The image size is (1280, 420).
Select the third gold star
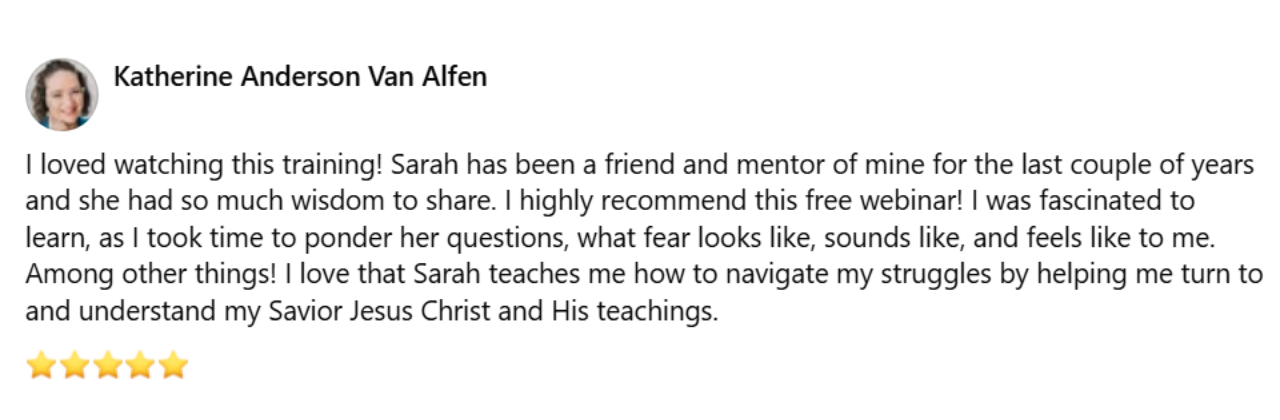pos(108,365)
